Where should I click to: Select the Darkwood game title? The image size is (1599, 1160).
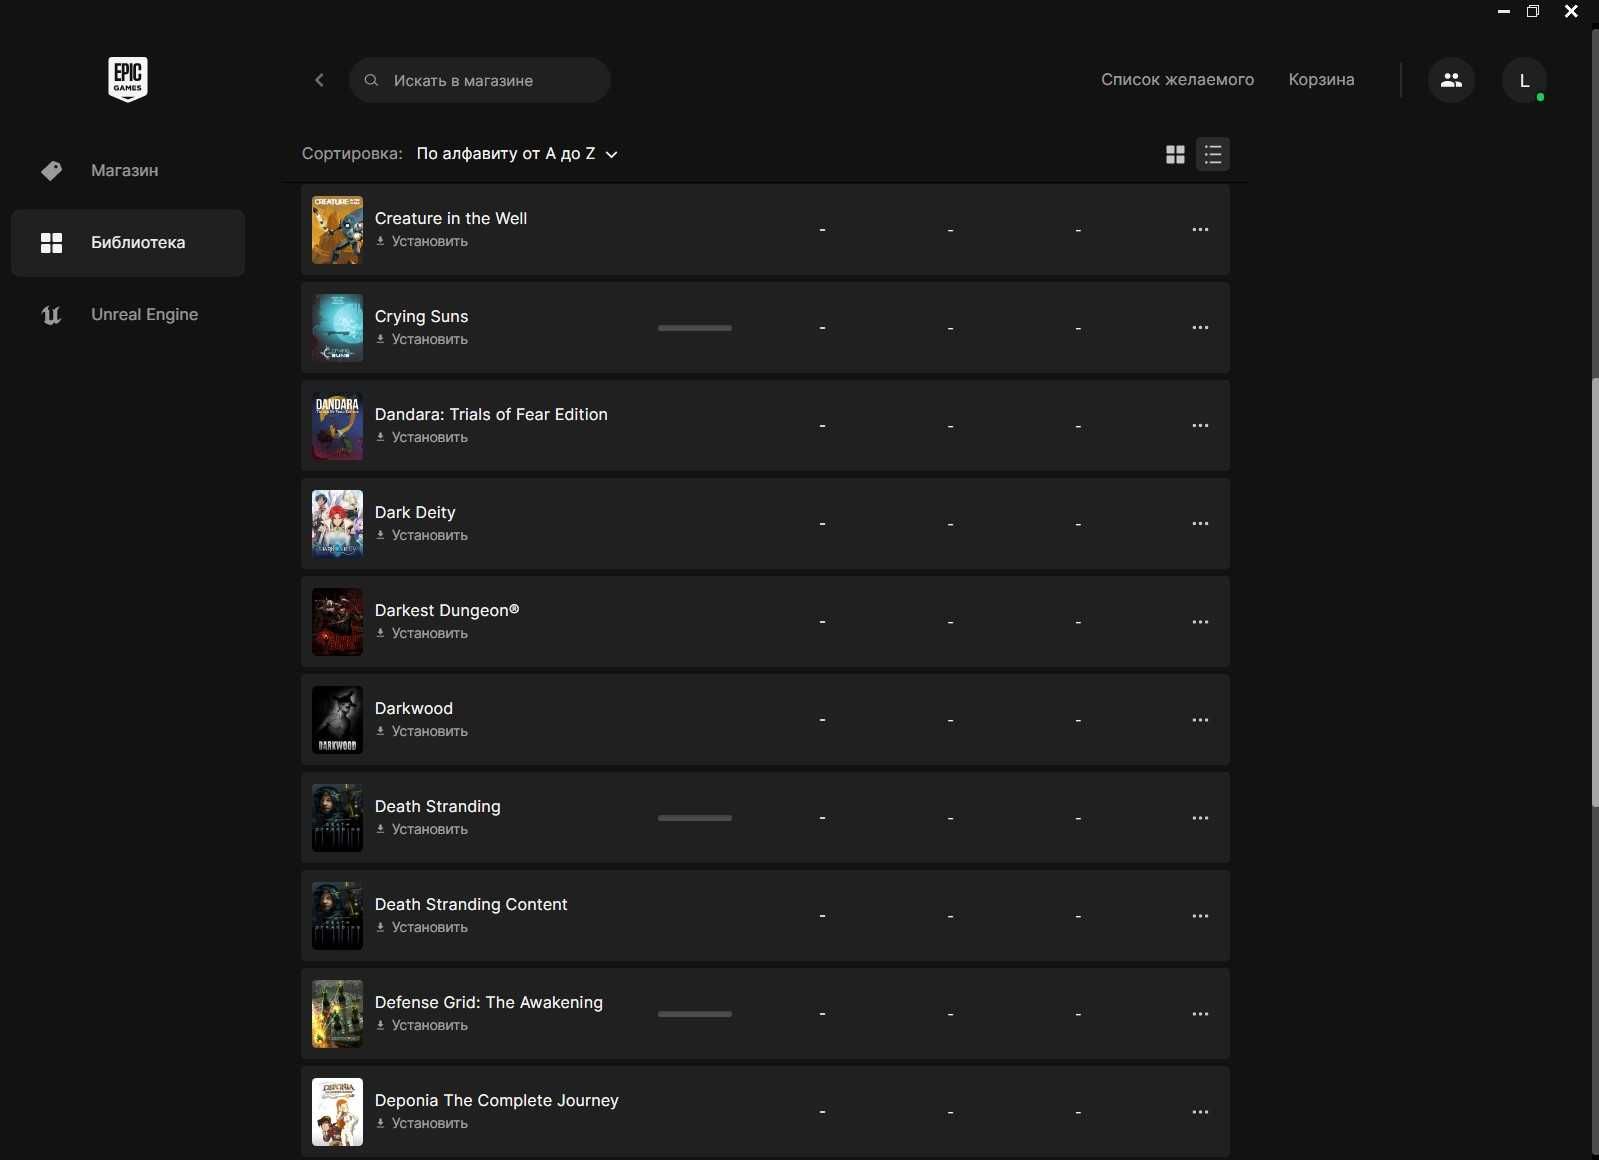coord(414,708)
